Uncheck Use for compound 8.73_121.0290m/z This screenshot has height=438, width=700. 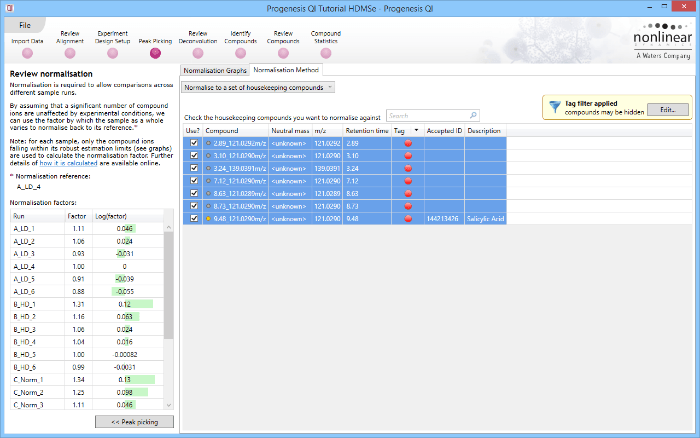pos(194,206)
